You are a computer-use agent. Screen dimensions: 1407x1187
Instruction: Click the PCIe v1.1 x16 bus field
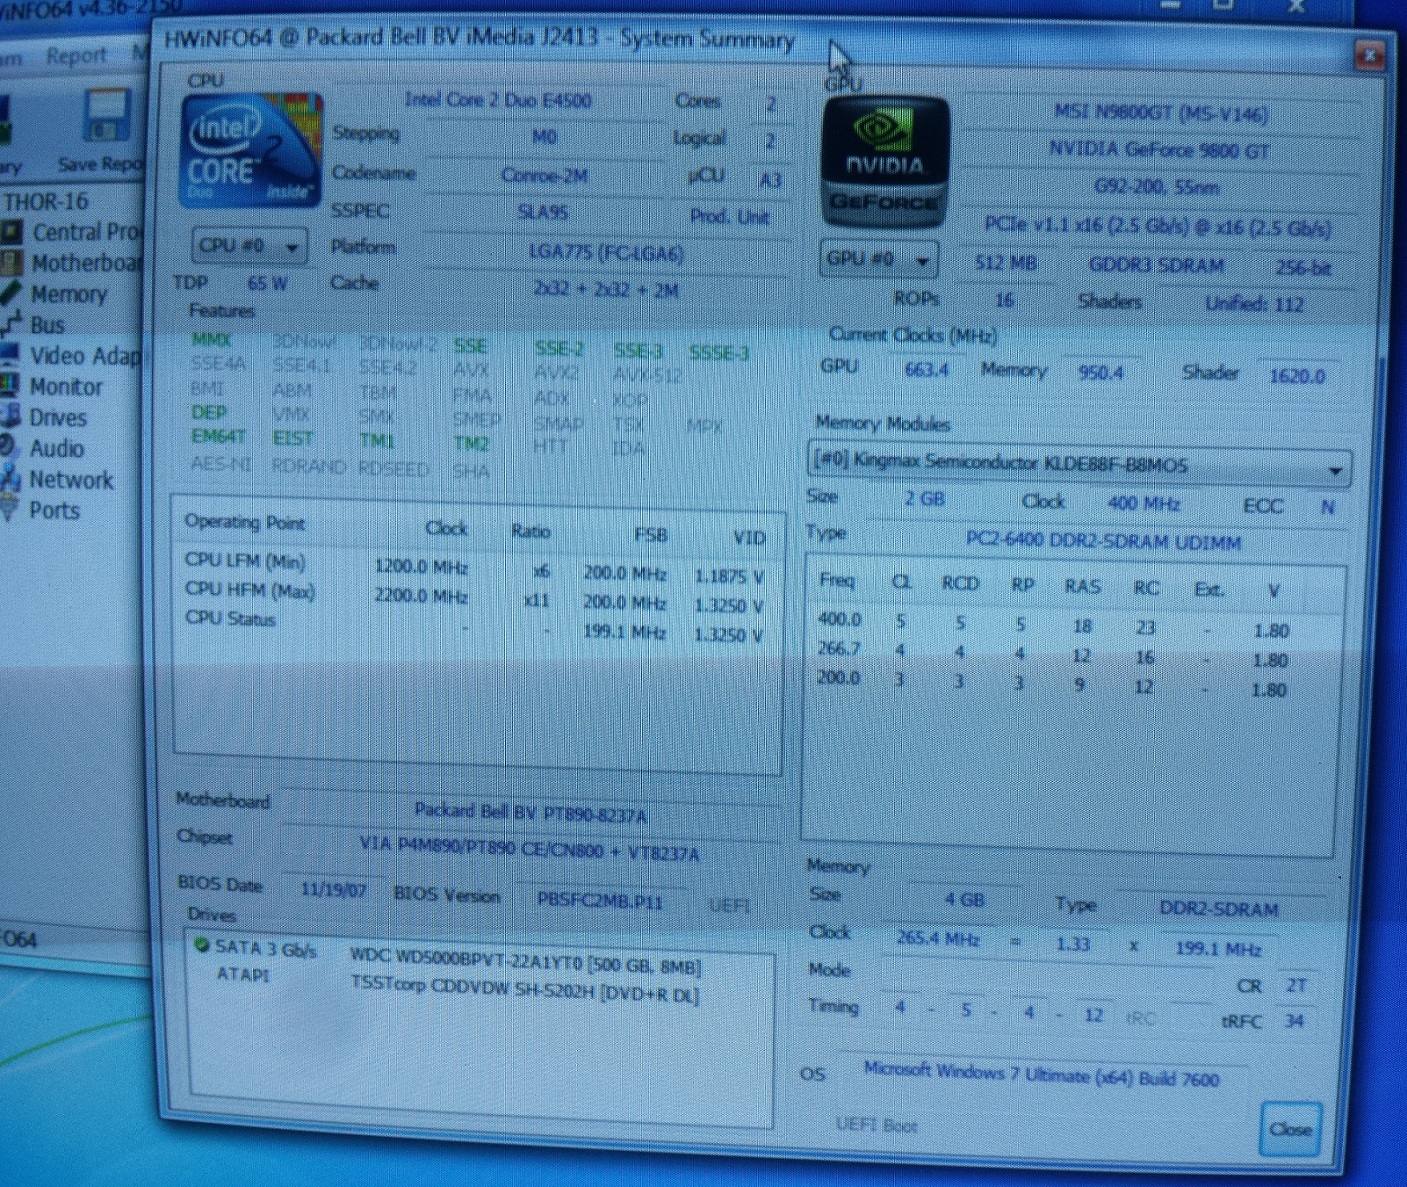coord(1157,227)
